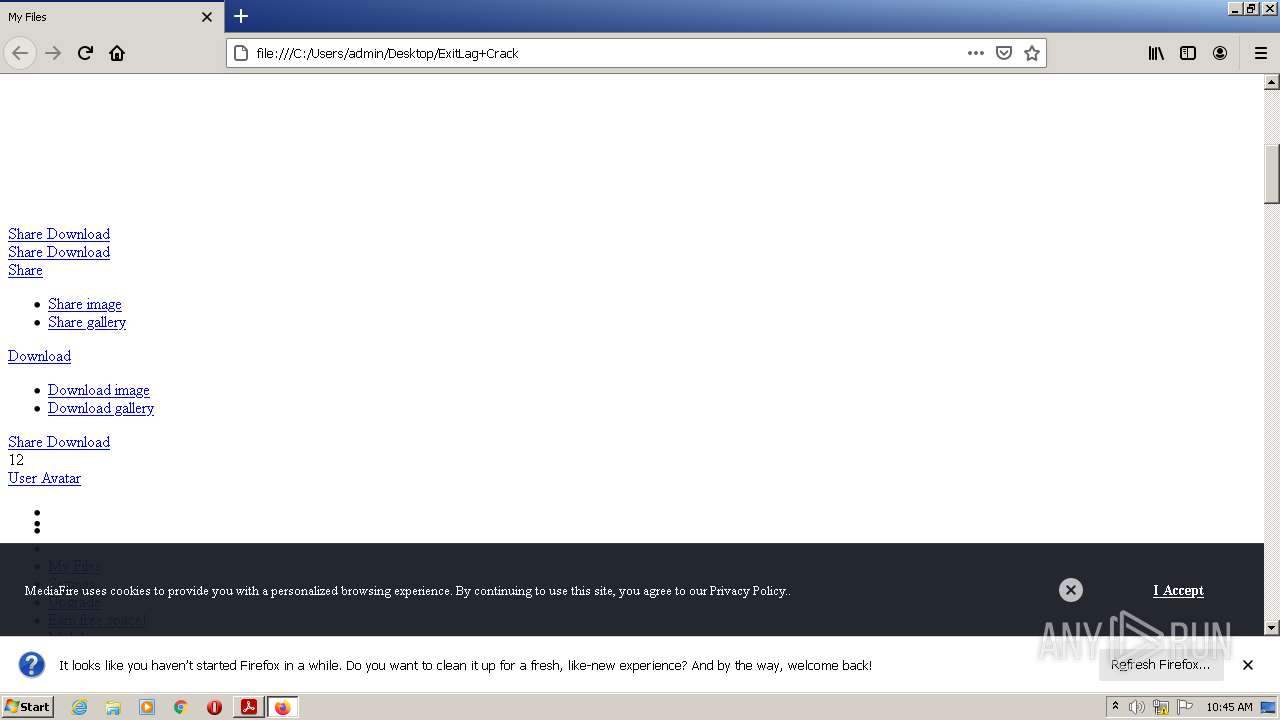
Task: Click the blue question mark info icon
Action: click(32, 665)
